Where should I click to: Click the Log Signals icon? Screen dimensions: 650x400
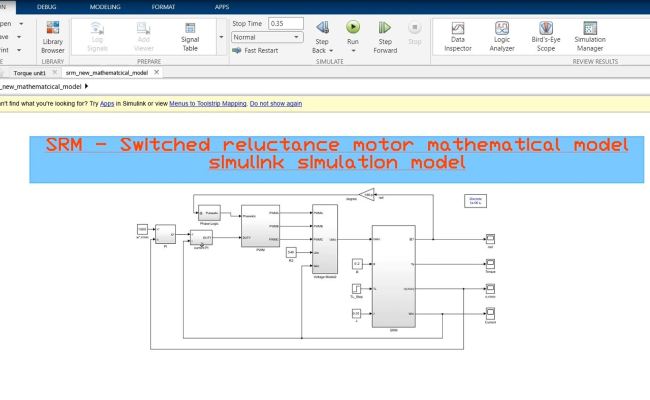[97, 36]
